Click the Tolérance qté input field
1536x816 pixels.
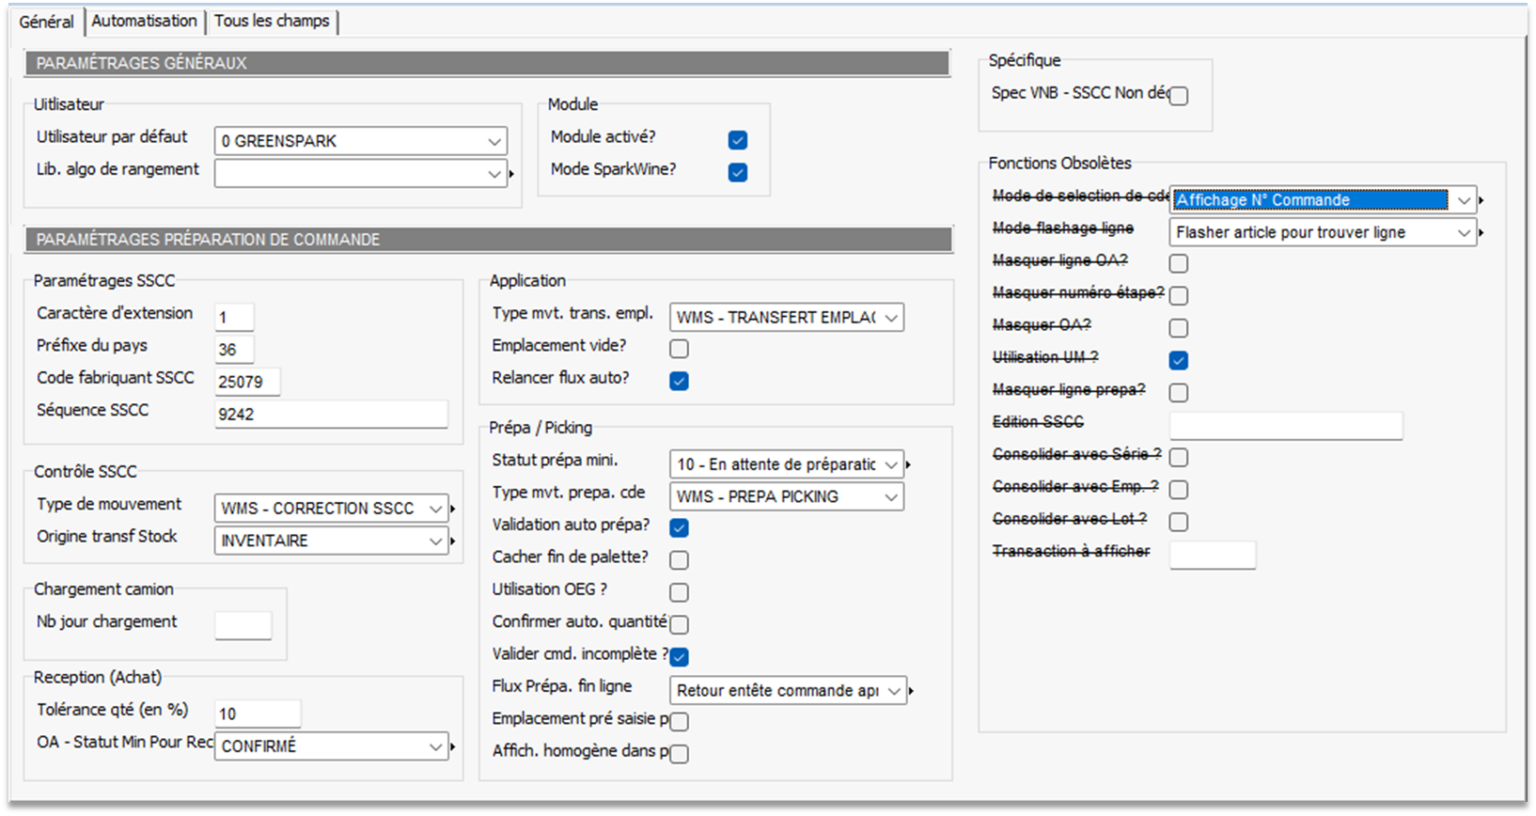(257, 713)
